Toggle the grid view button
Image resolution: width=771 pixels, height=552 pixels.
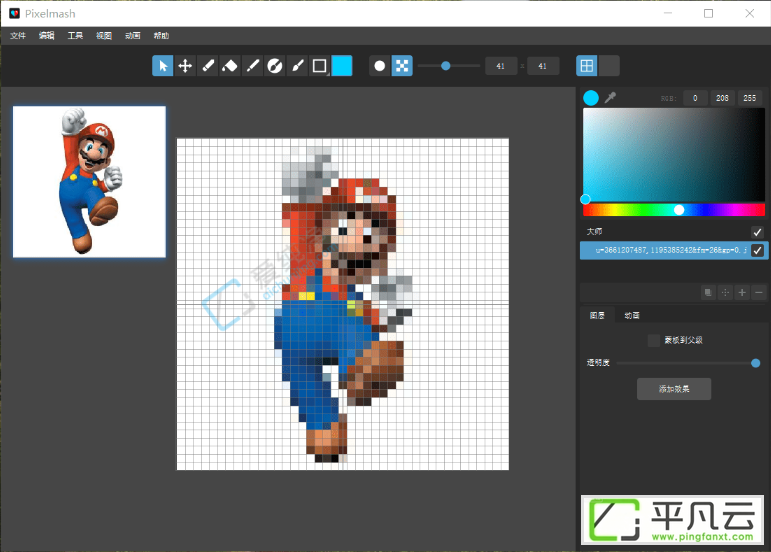click(x=587, y=66)
